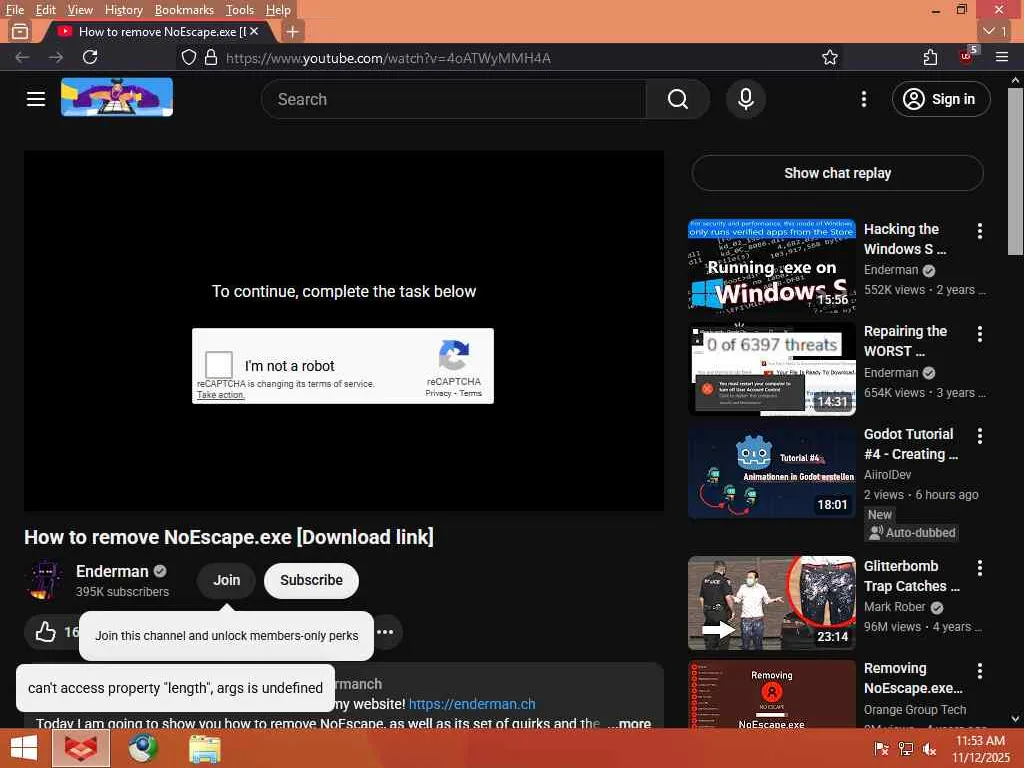Open the Help menu
1024x768 pixels.
tap(278, 10)
